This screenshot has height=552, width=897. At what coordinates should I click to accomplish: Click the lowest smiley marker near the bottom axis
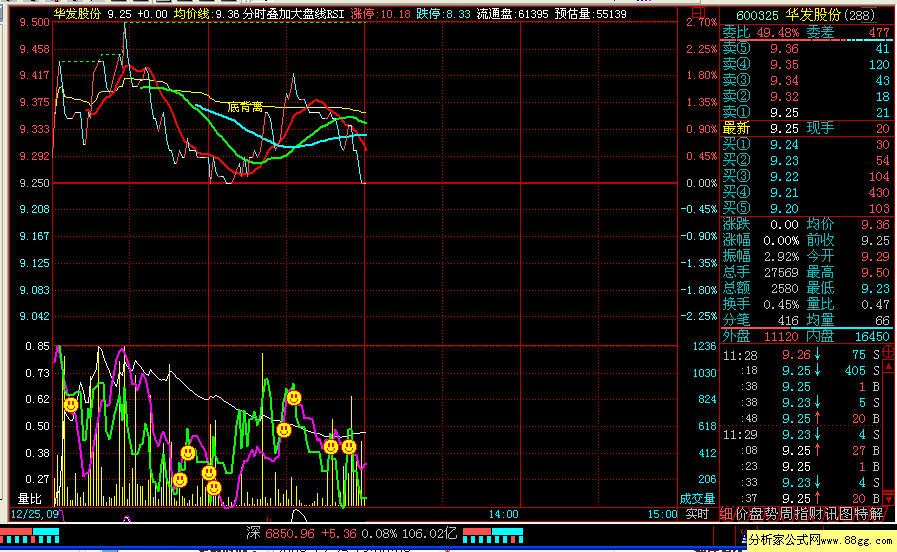point(214,487)
